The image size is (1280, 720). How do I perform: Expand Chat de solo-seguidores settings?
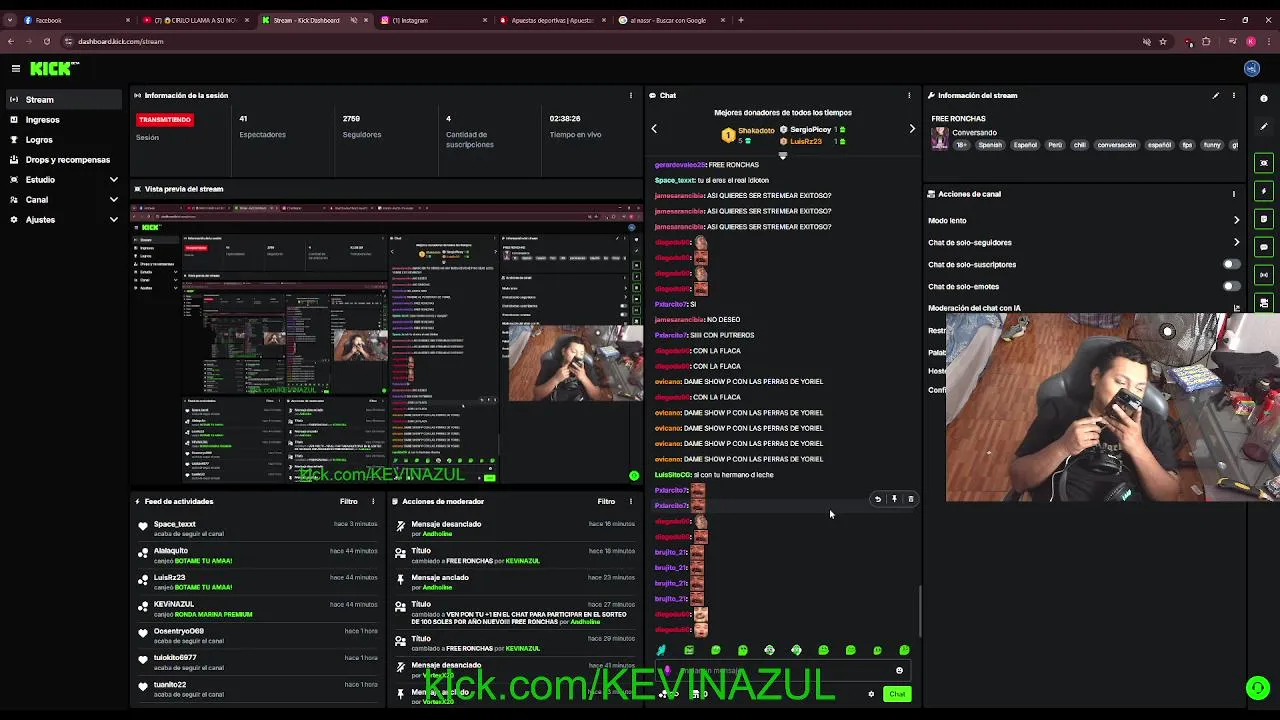click(1236, 242)
